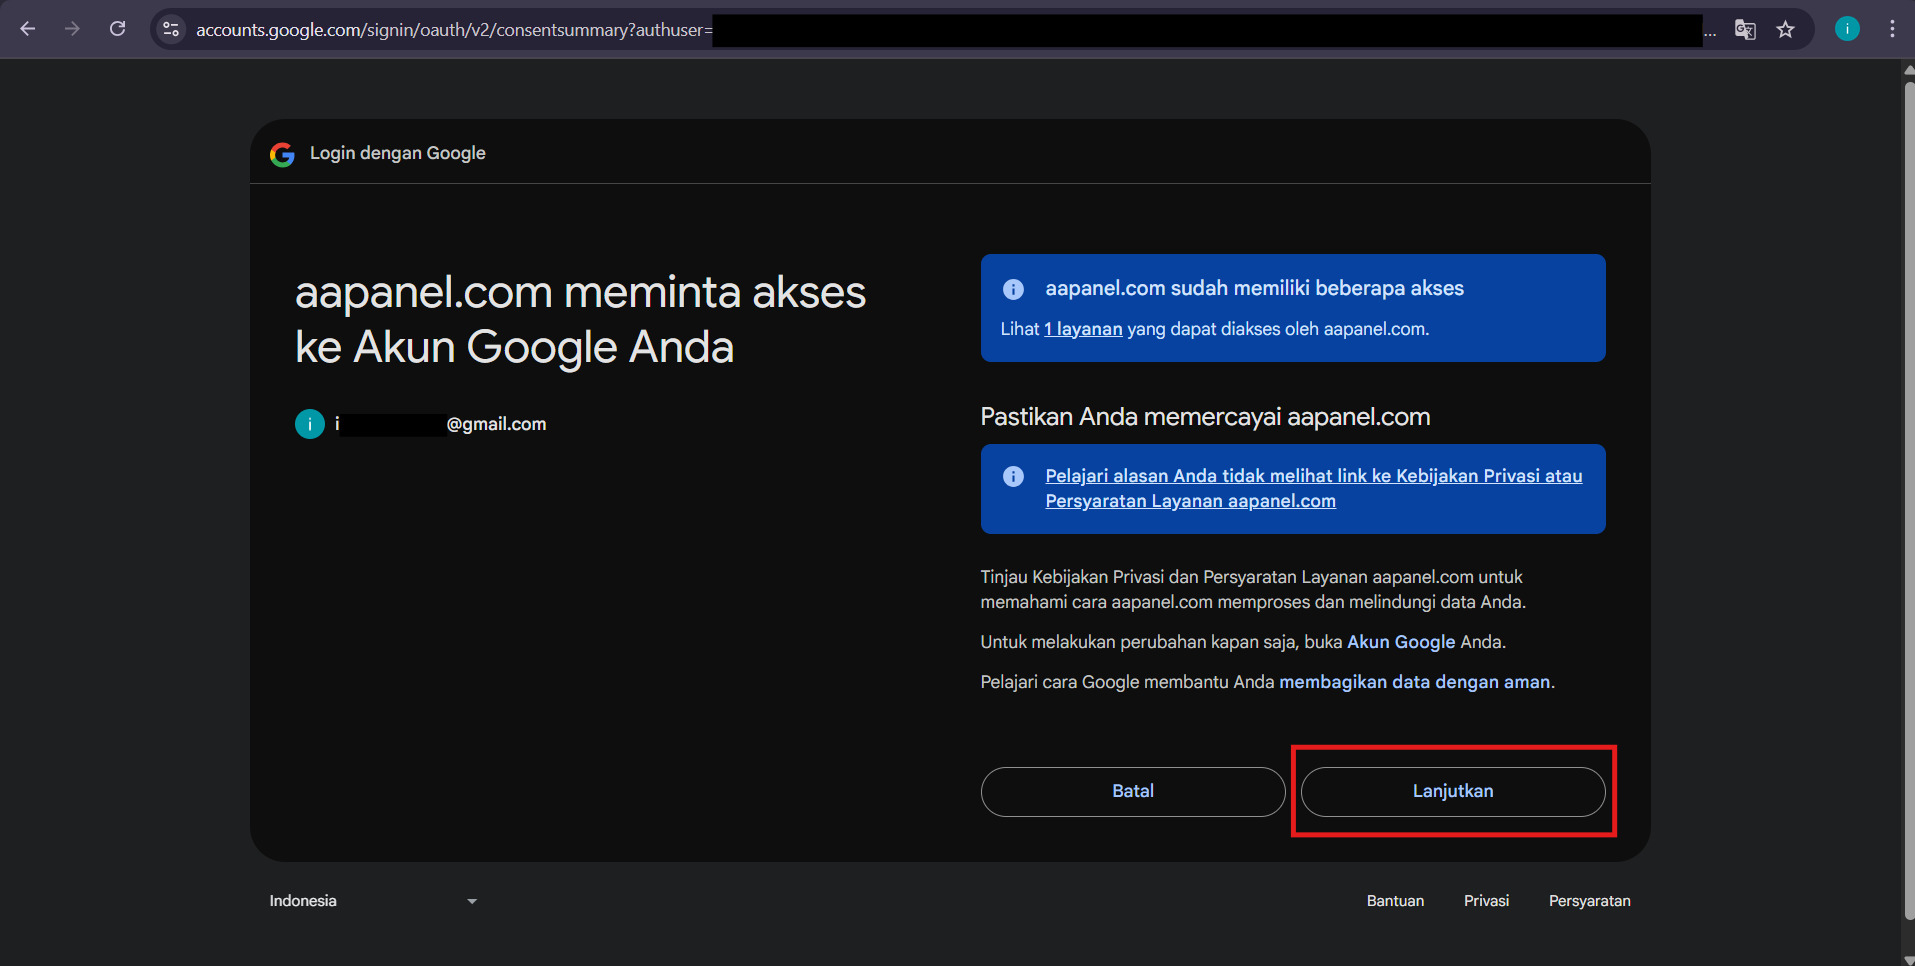Open the Chrome three-dot menu

(1892, 29)
